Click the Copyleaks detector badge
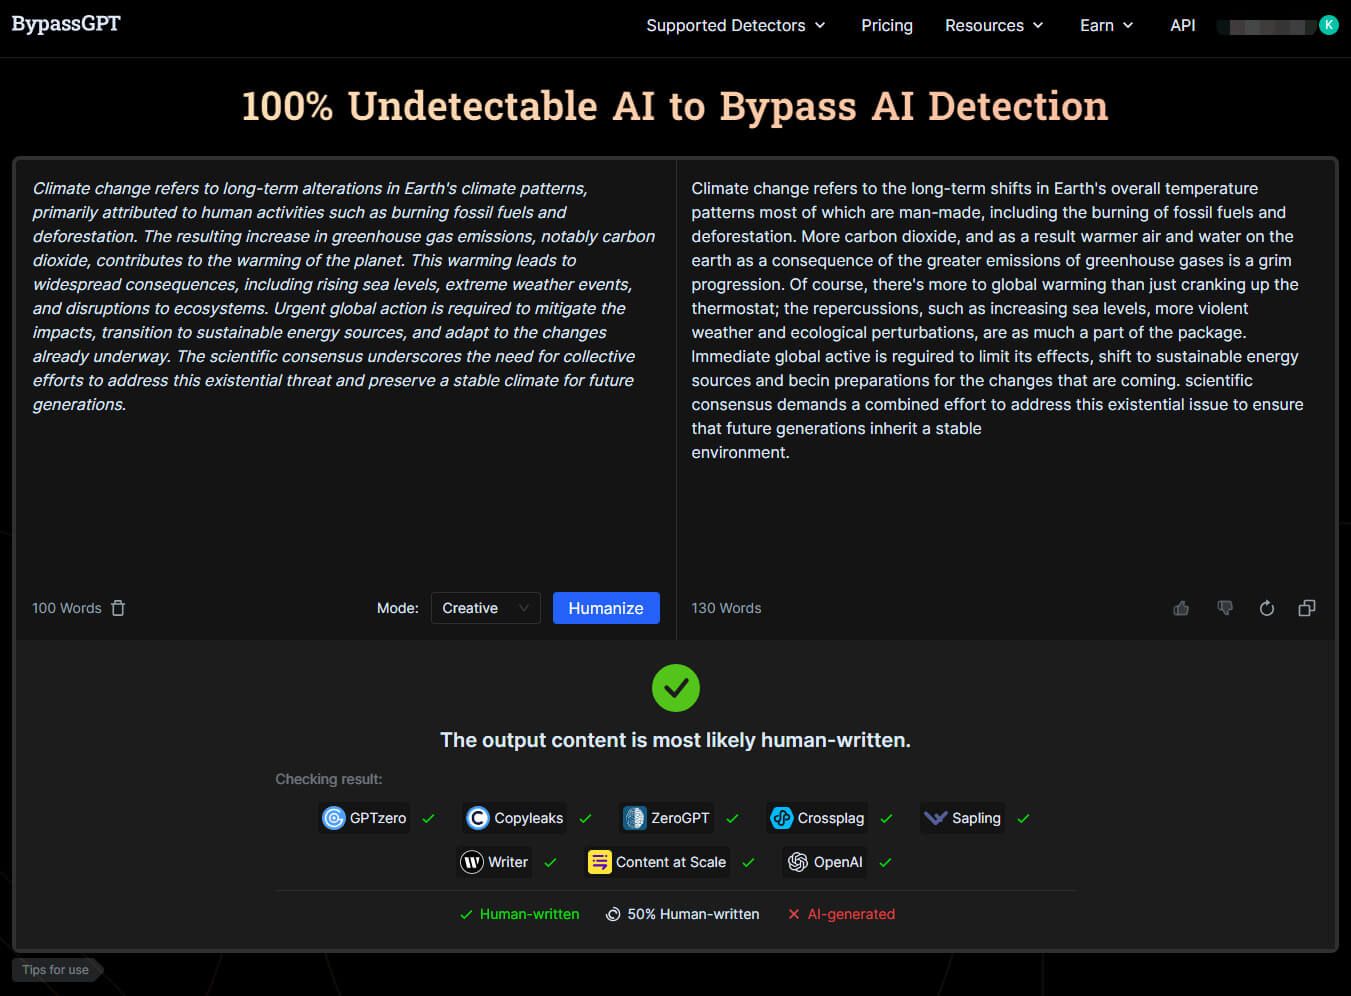1351x996 pixels. click(x=515, y=818)
